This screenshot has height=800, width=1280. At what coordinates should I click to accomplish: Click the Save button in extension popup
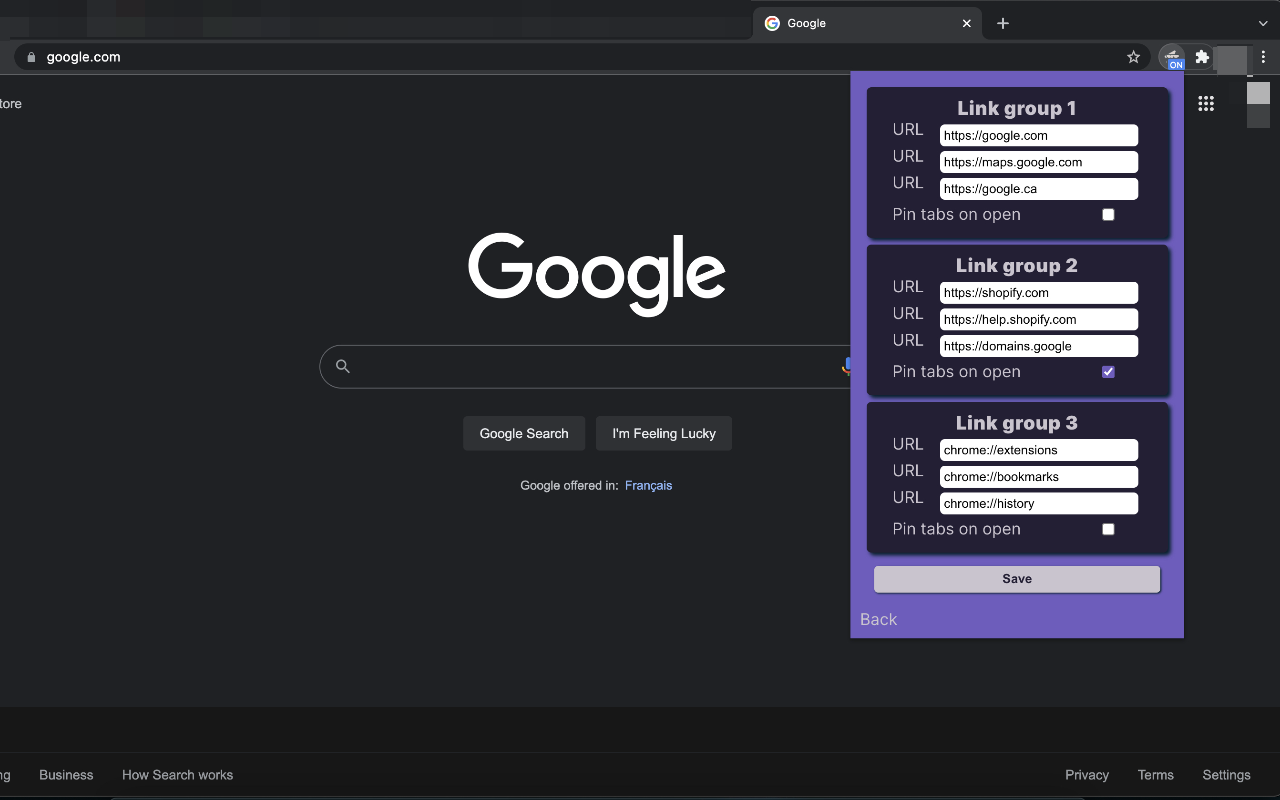(x=1017, y=579)
